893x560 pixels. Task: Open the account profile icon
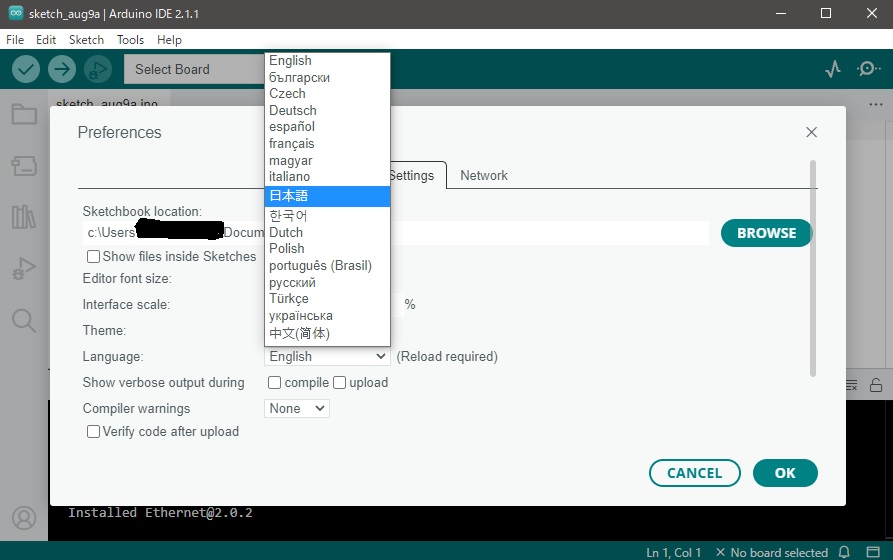(24, 518)
